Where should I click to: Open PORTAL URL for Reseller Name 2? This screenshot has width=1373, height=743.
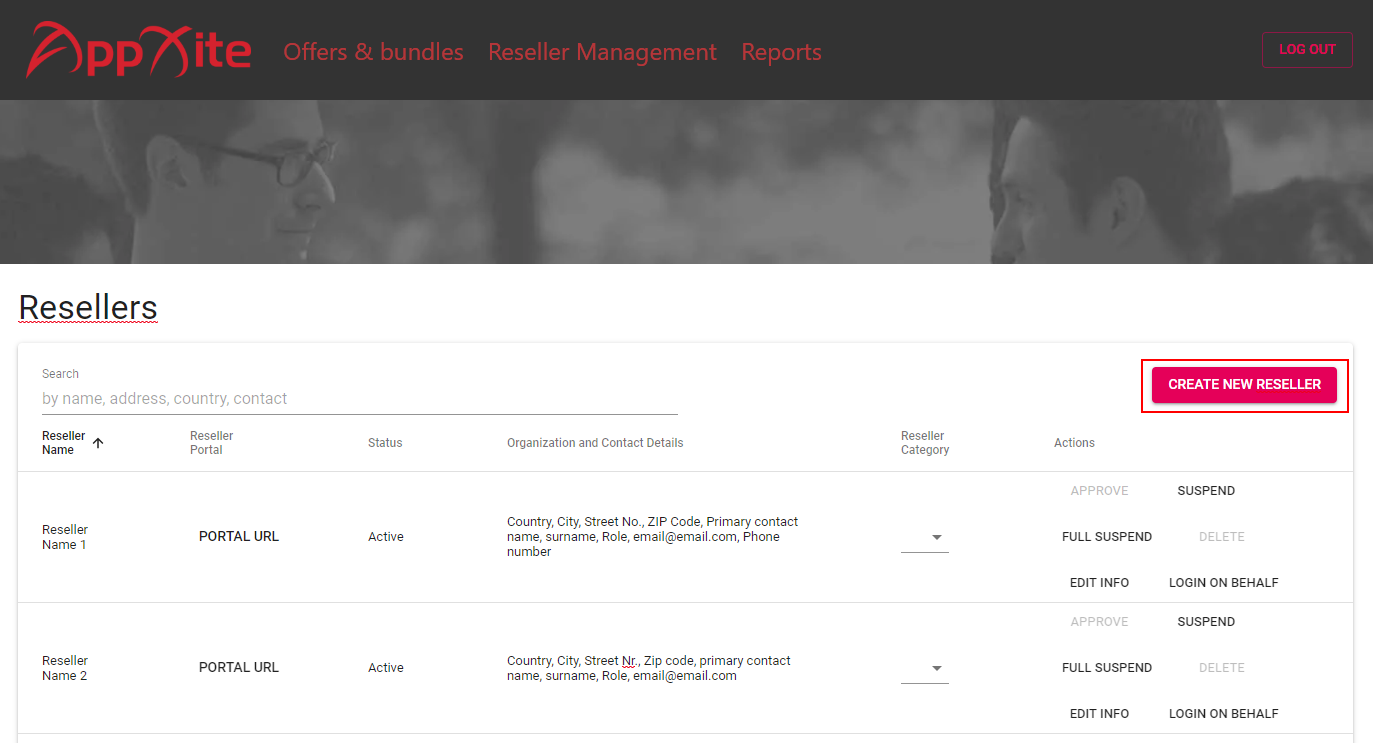pyautogui.click(x=239, y=668)
